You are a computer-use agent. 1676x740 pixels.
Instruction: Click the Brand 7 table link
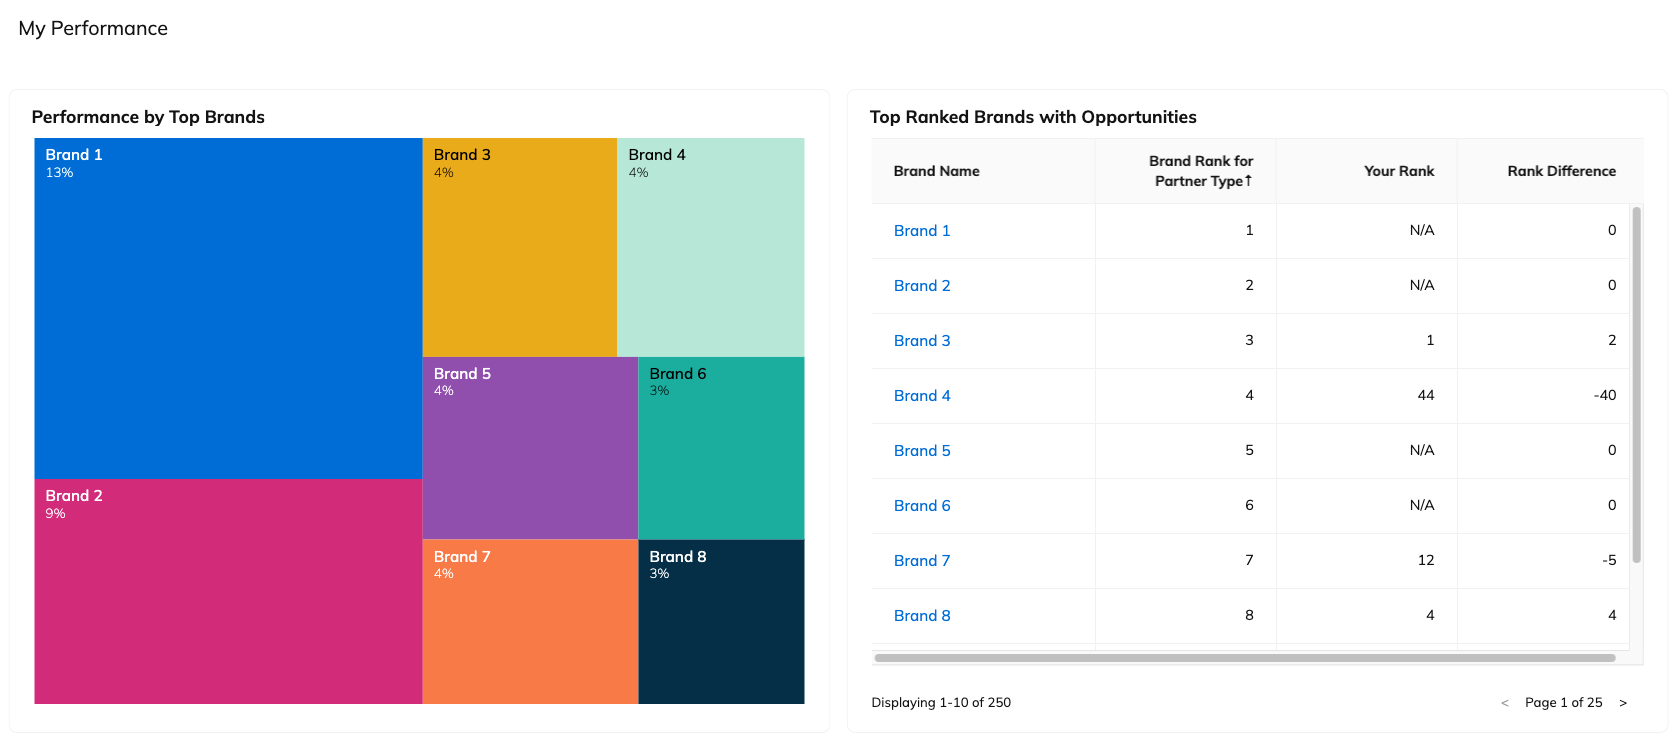[x=921, y=561]
